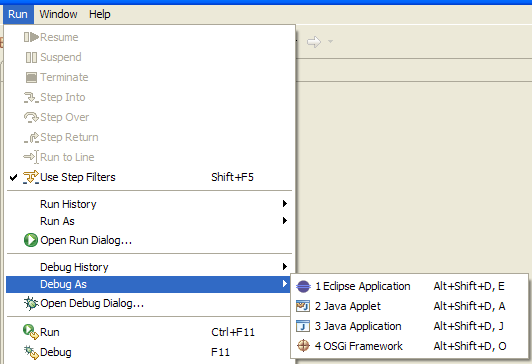Click the F11 shortcut text
Viewport: 532px width, 364px height.
pos(220,352)
